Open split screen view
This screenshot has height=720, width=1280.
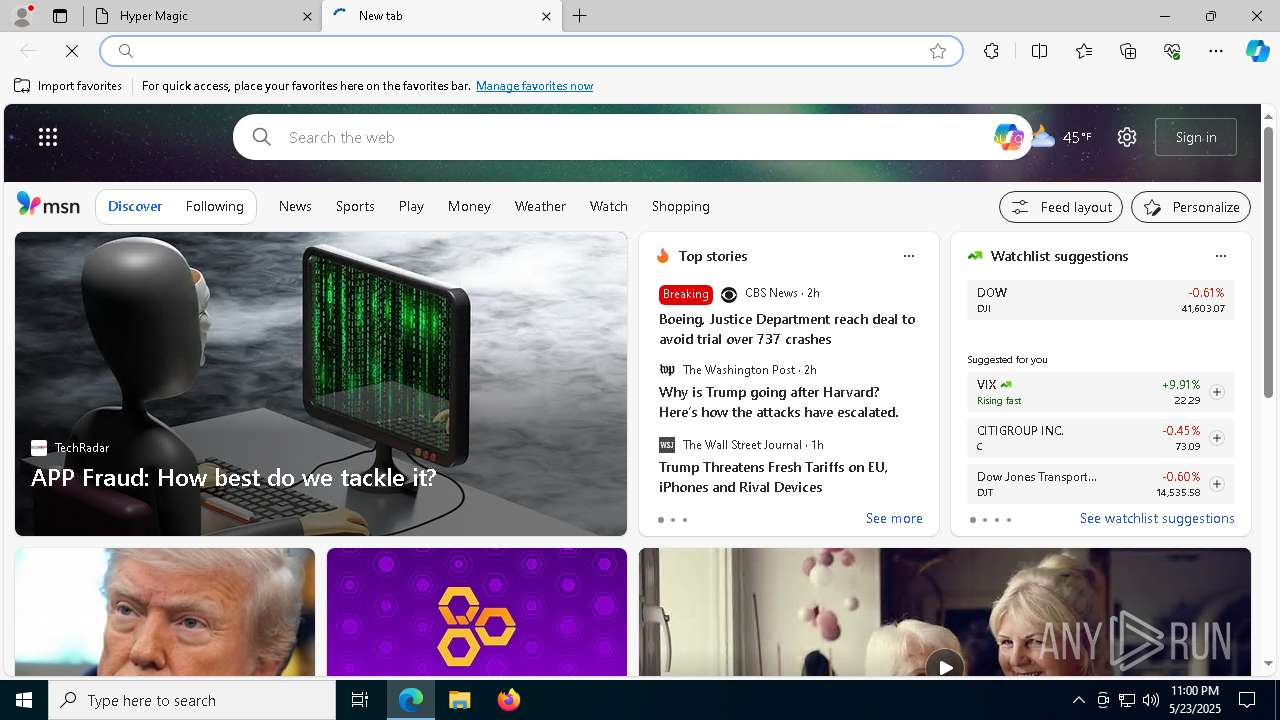1039,51
